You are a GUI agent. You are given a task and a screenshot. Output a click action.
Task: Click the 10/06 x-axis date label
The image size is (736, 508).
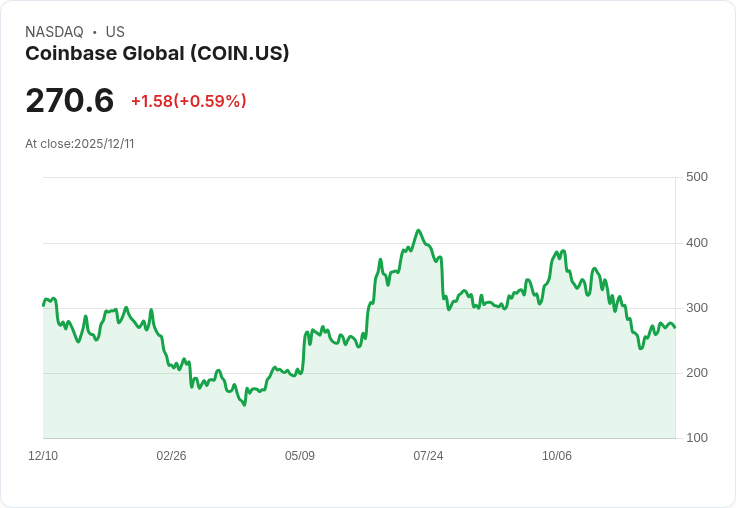coord(557,456)
